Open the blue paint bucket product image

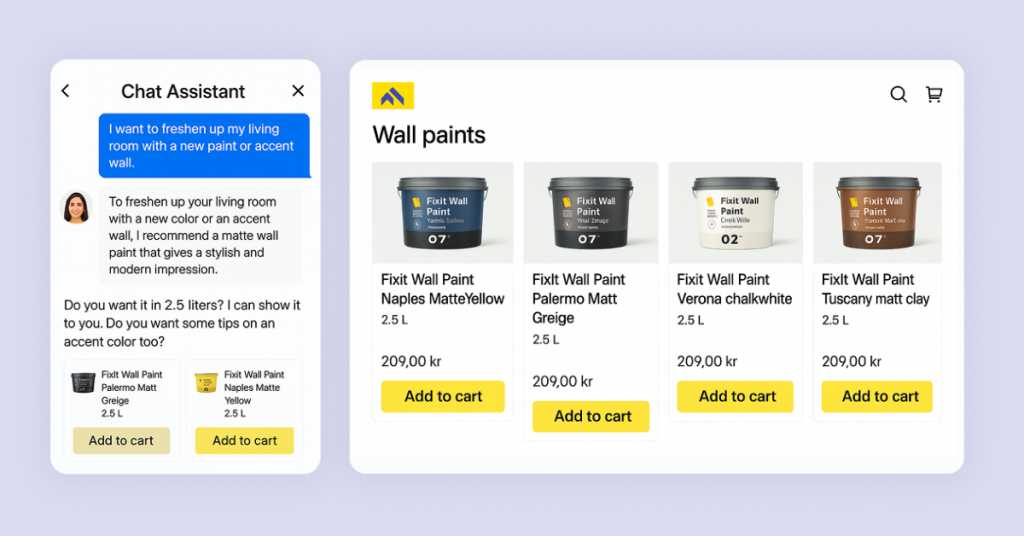pos(443,213)
